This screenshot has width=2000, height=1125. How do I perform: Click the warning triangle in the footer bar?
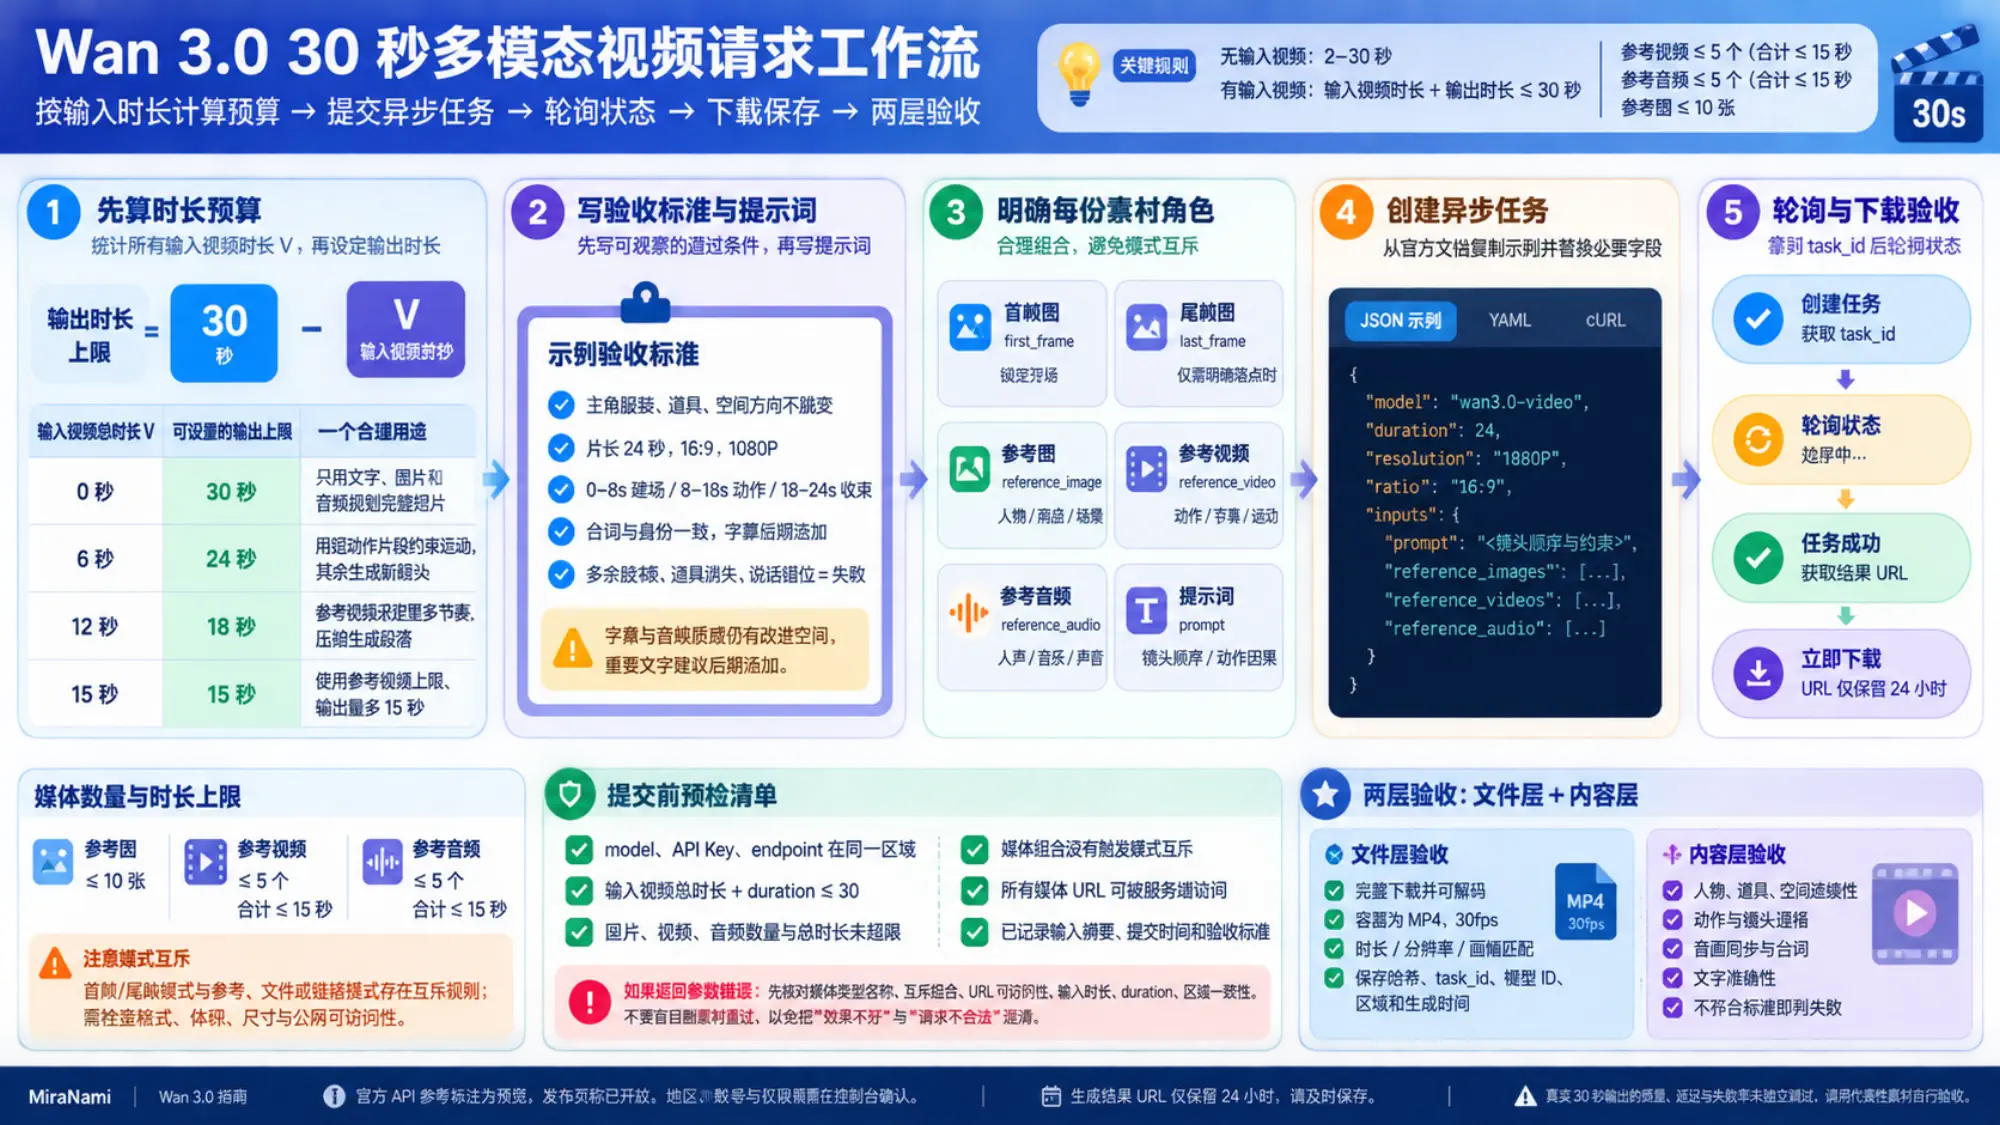(1525, 1096)
